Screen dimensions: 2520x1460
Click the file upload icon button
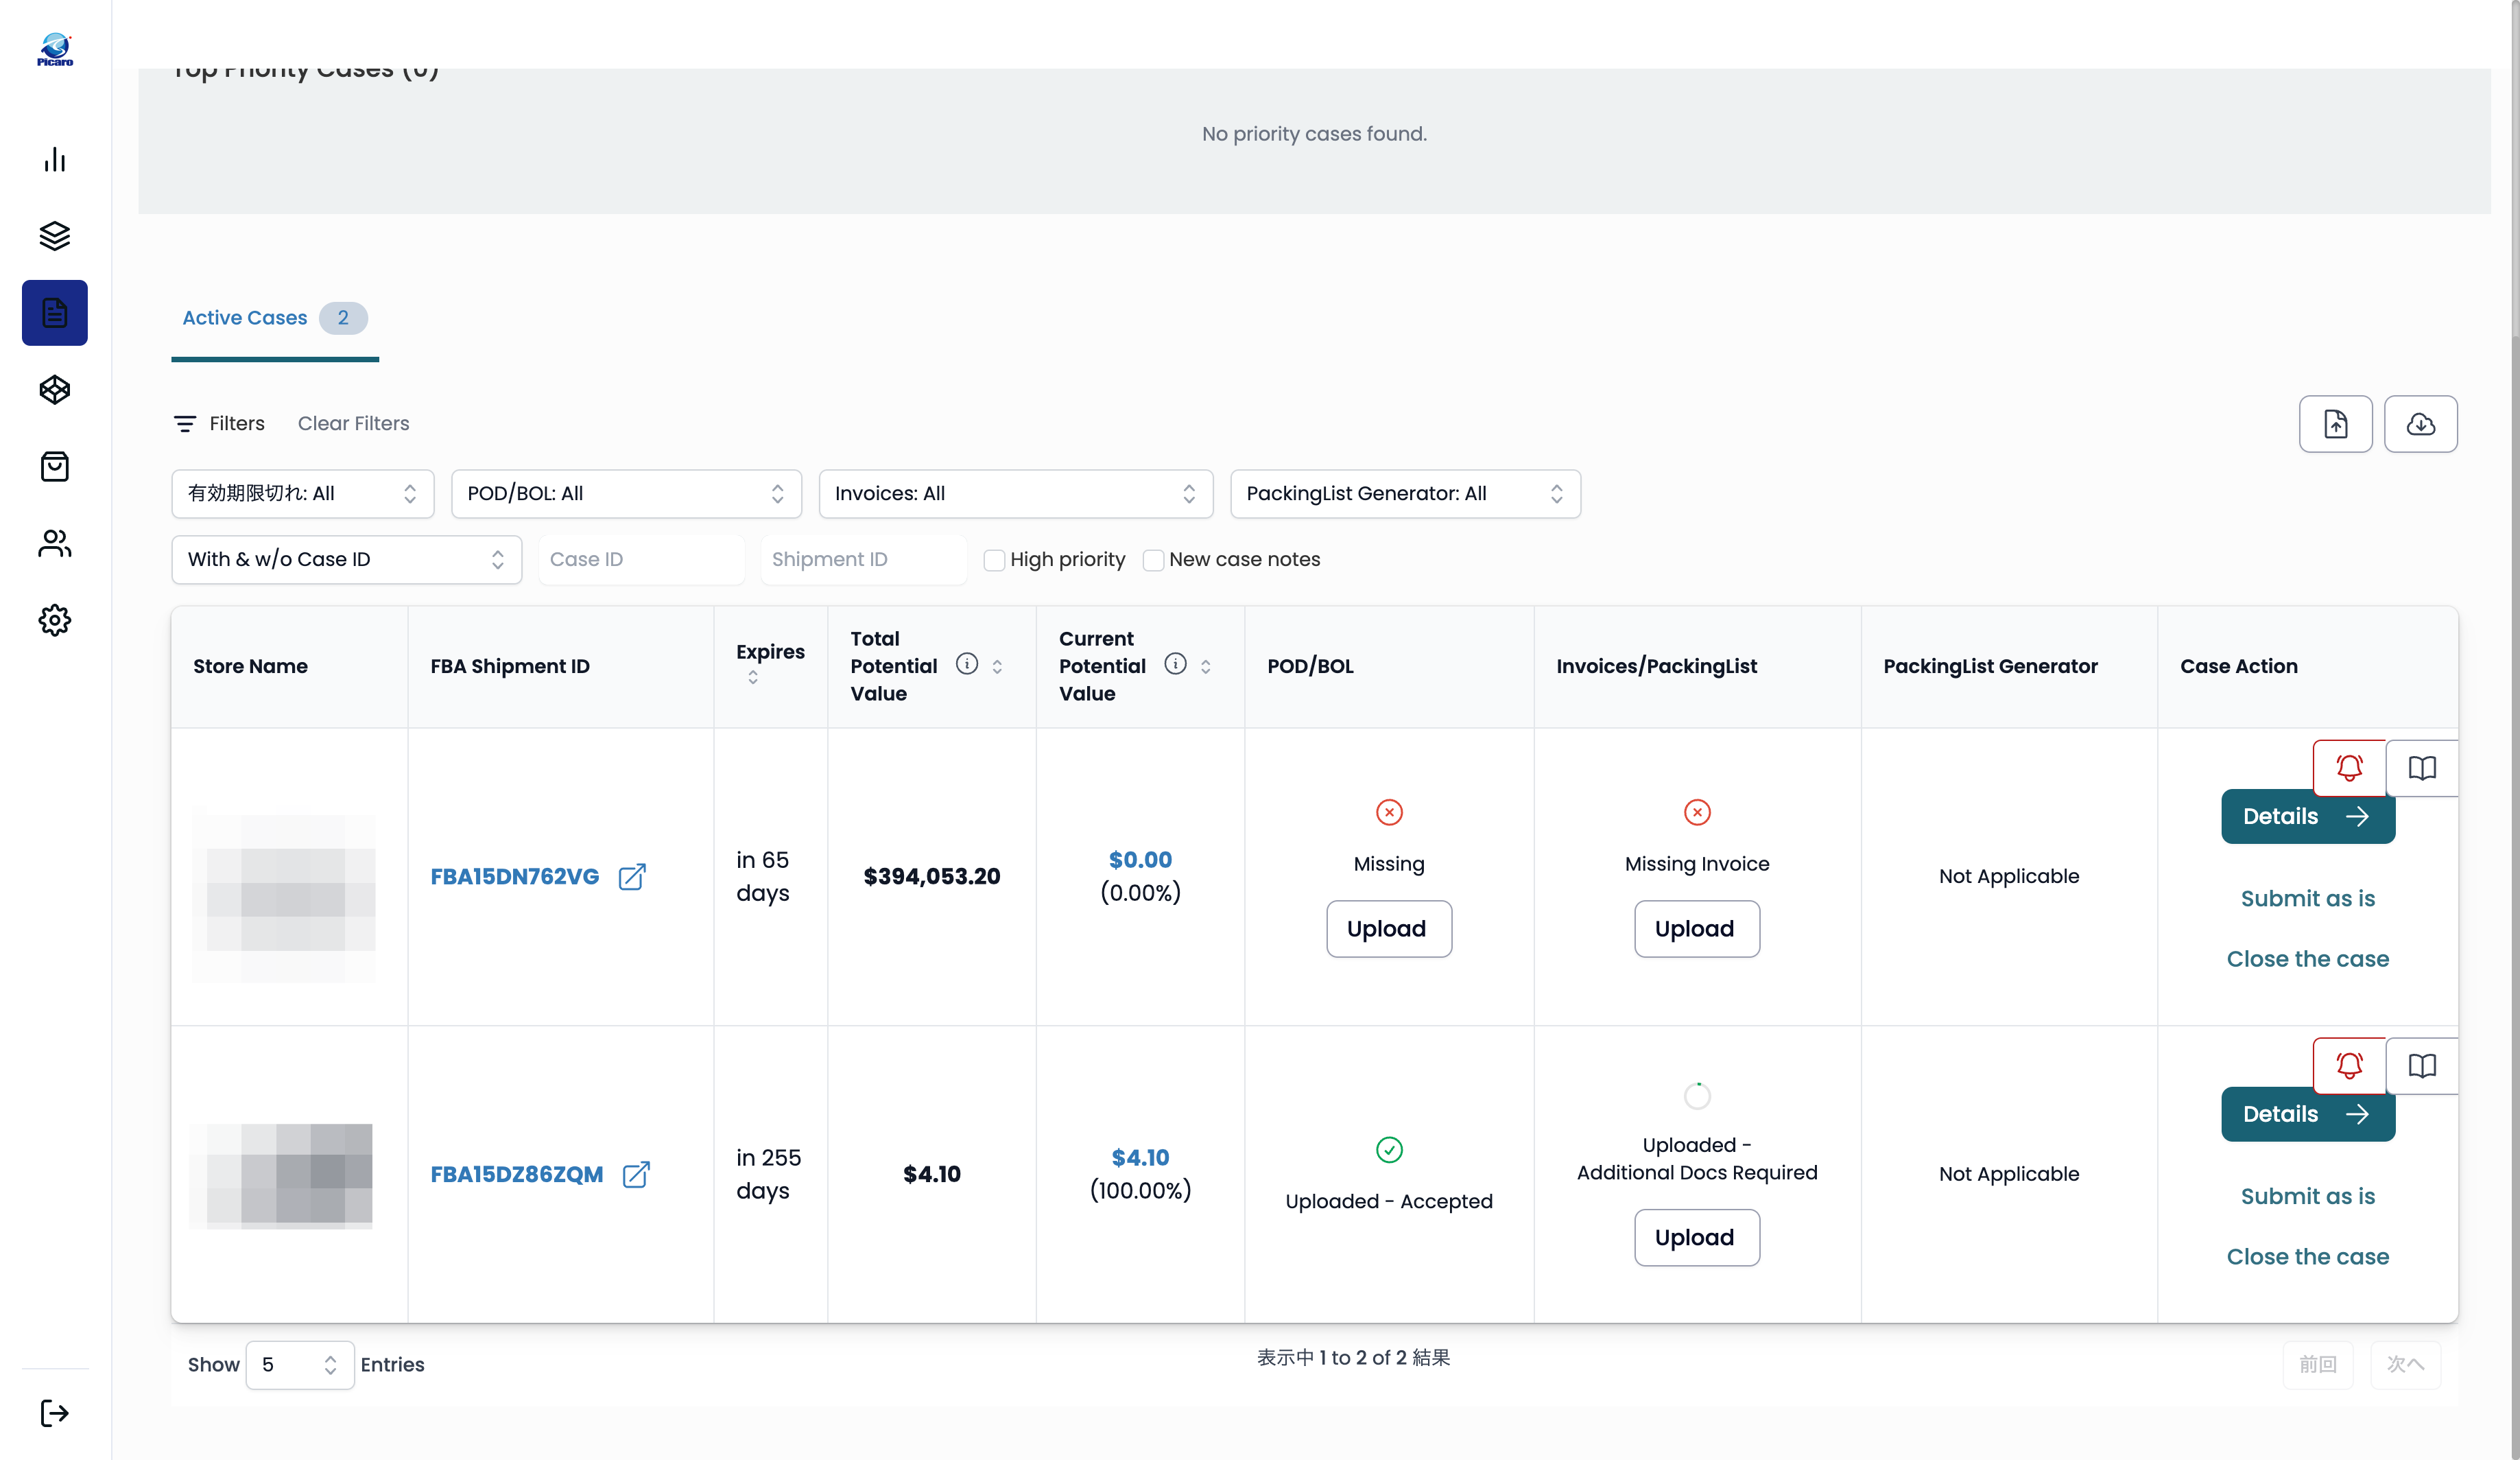2335,424
